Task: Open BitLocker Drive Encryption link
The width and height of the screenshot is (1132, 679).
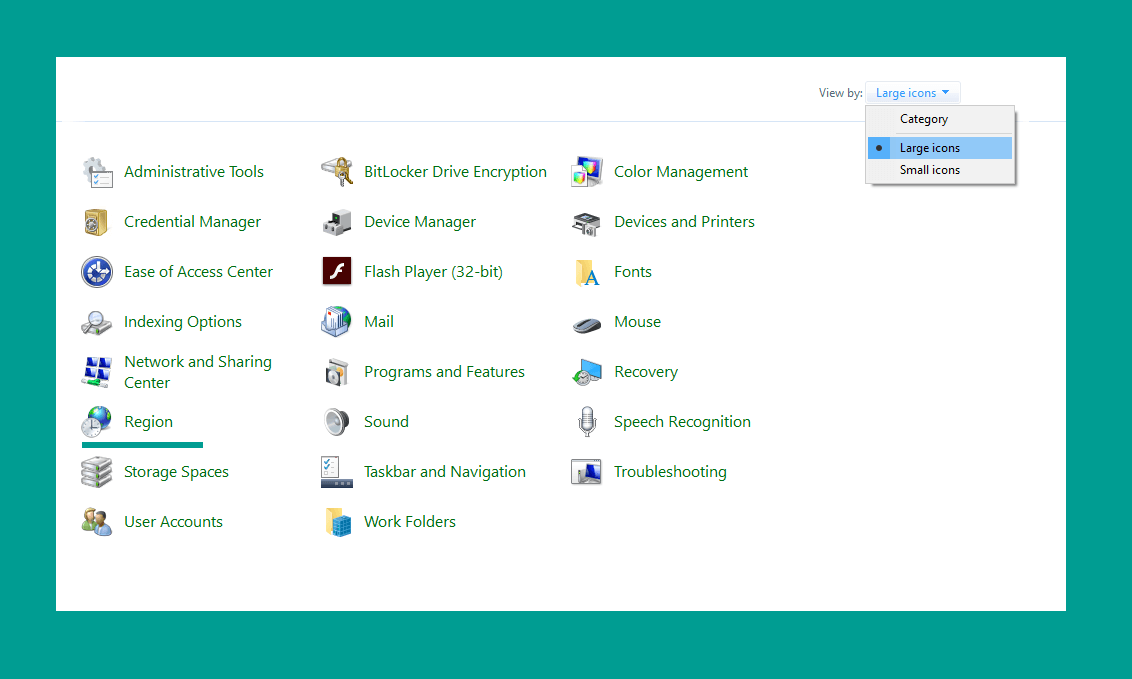Action: (455, 172)
